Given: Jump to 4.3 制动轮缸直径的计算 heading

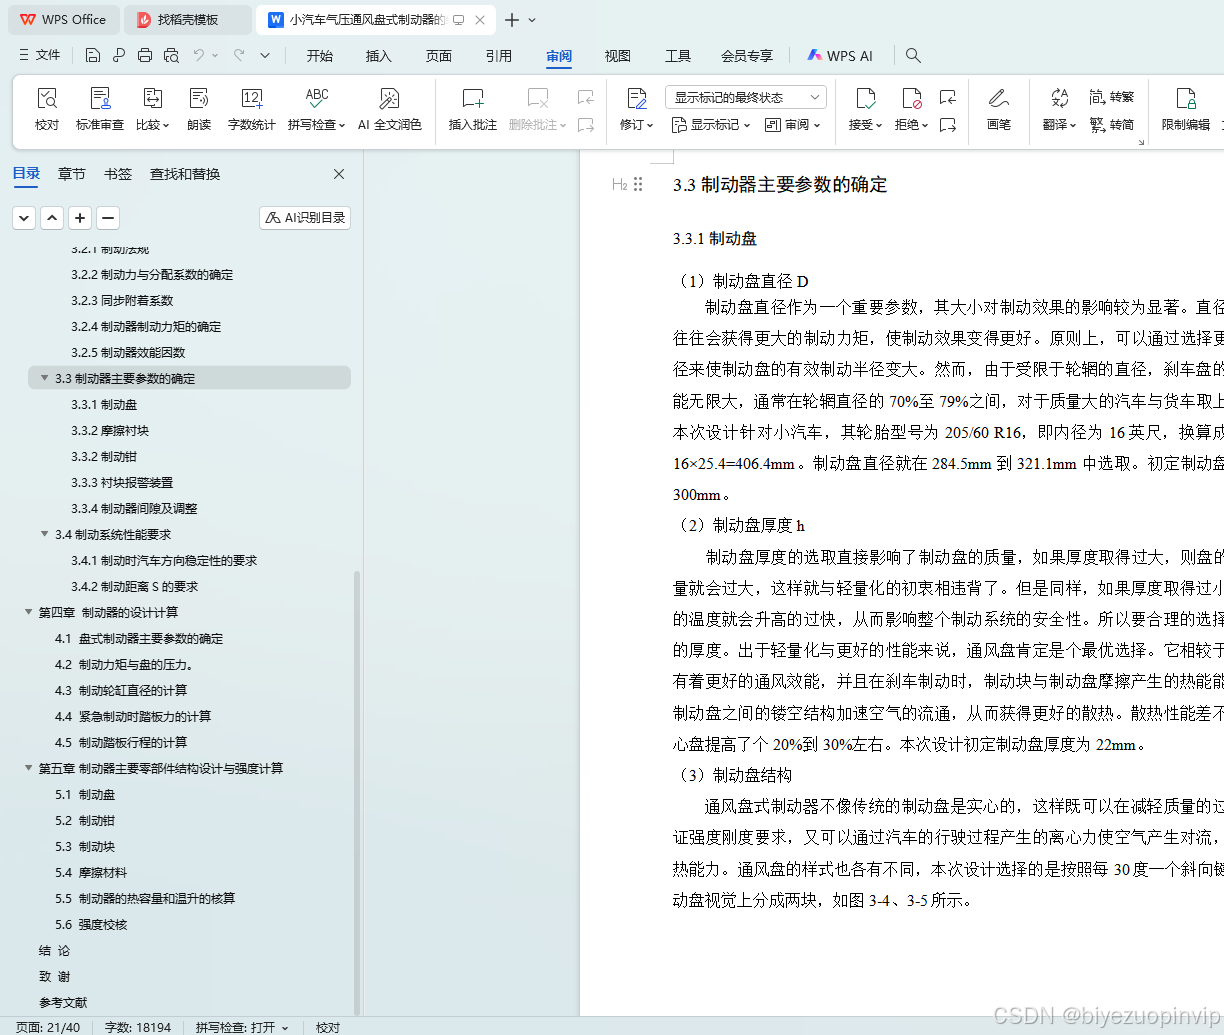Looking at the screenshot, I should click(x=121, y=690).
